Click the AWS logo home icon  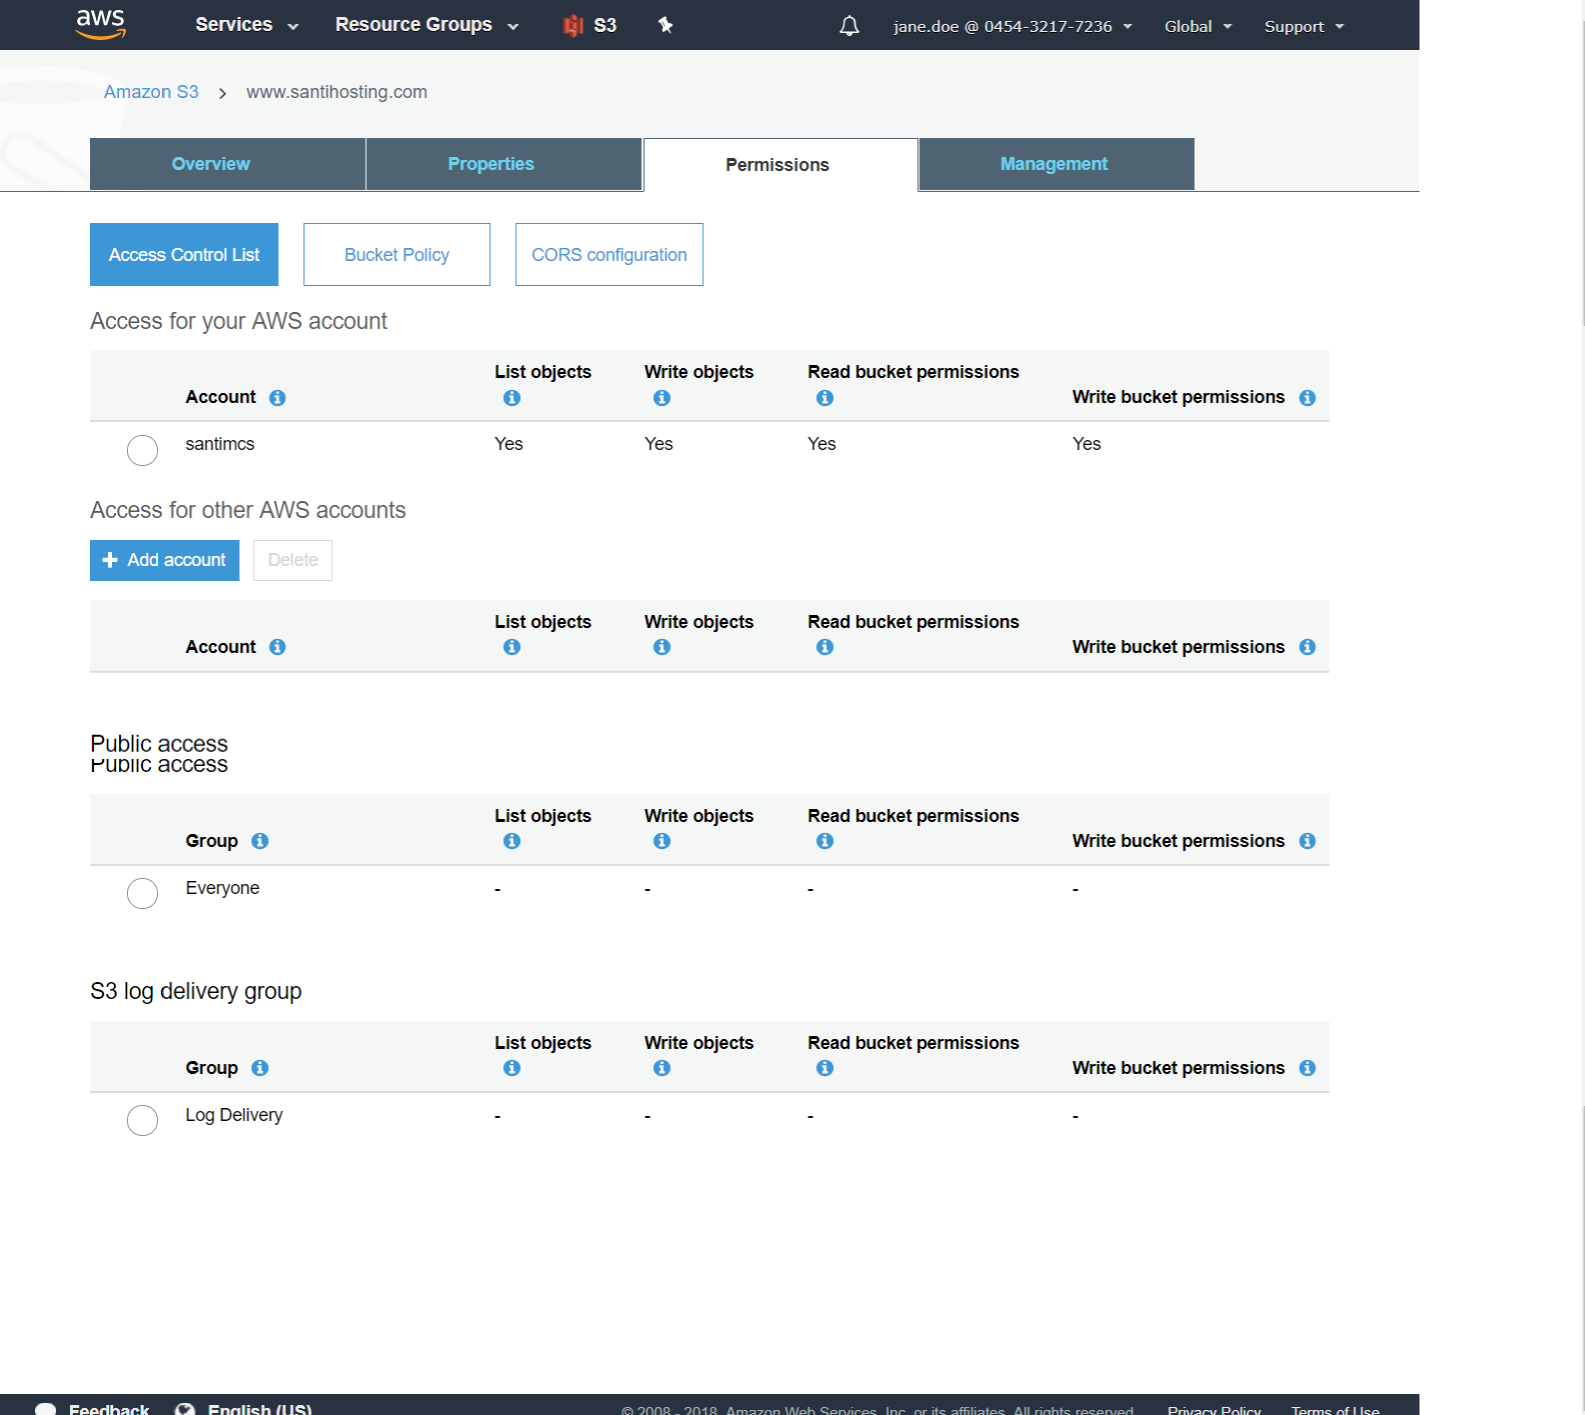point(101,24)
